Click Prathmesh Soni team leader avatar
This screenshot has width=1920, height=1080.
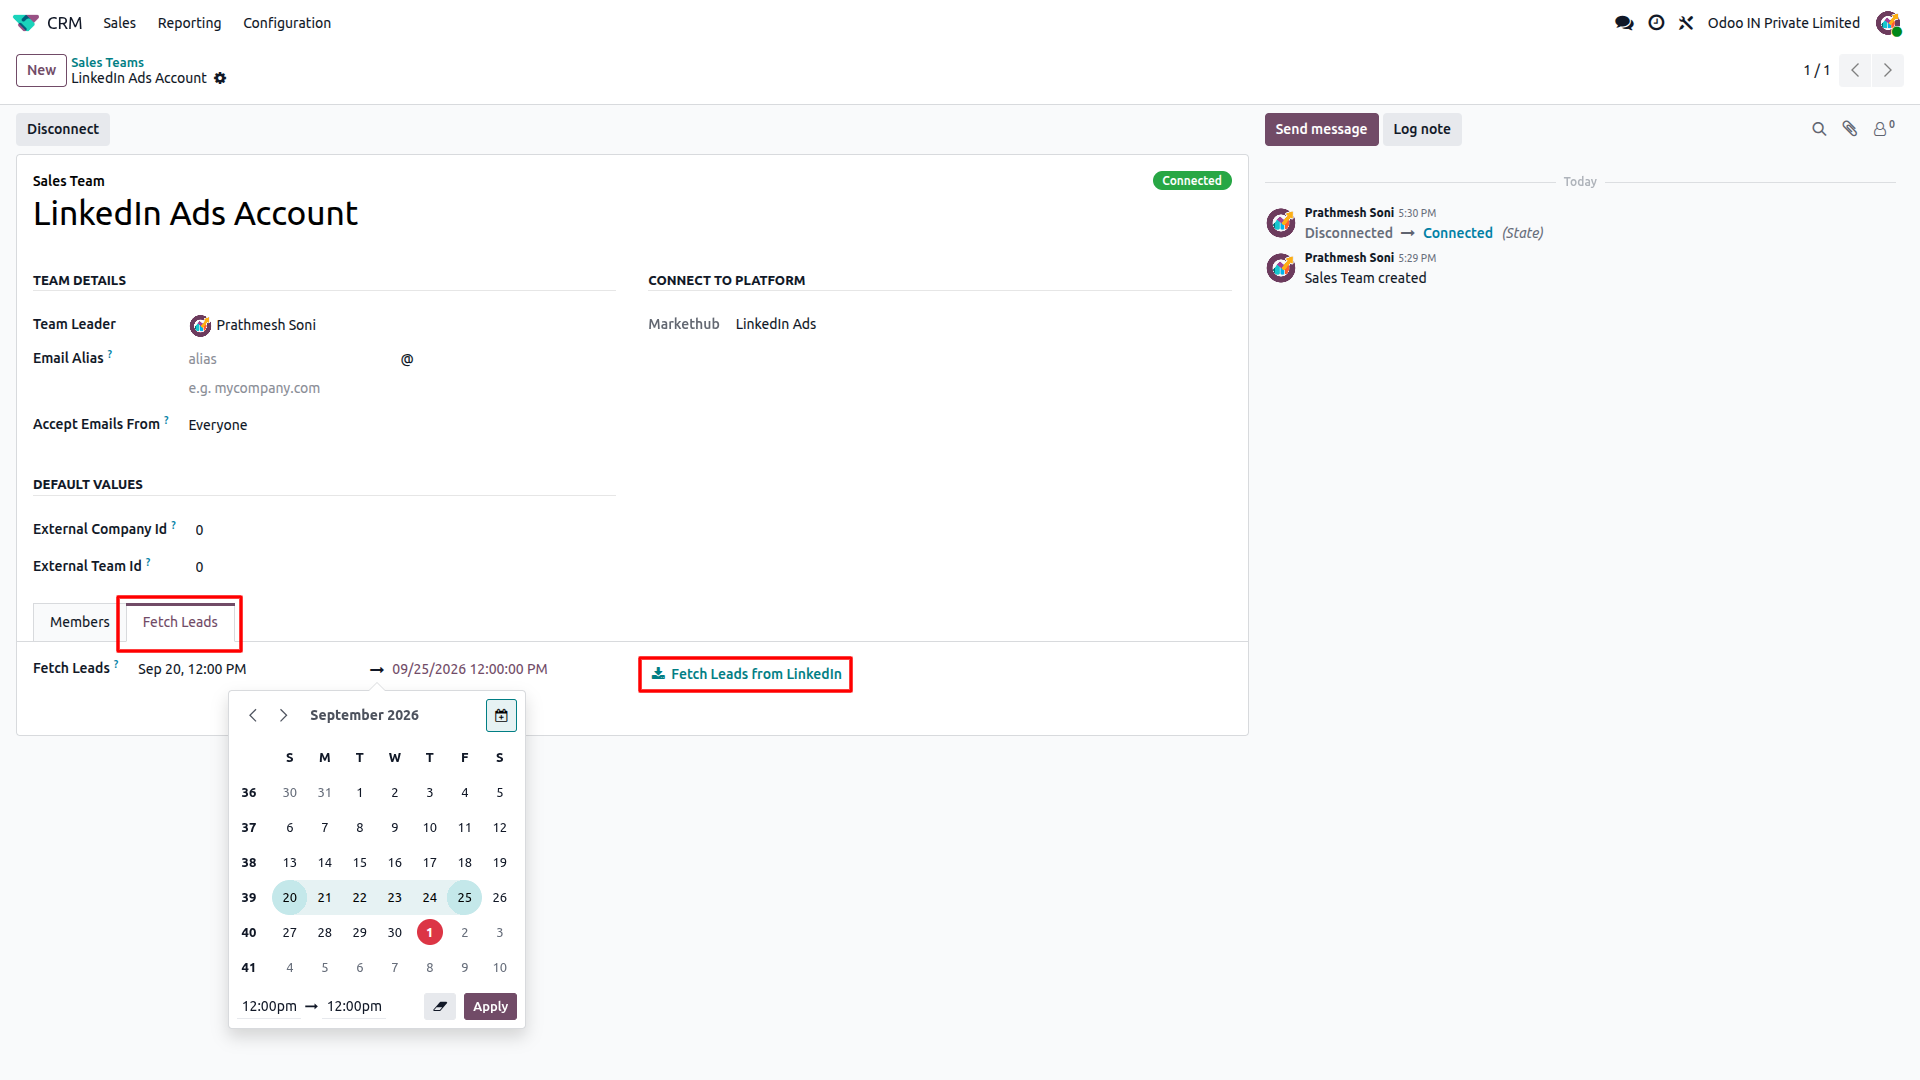coord(200,325)
